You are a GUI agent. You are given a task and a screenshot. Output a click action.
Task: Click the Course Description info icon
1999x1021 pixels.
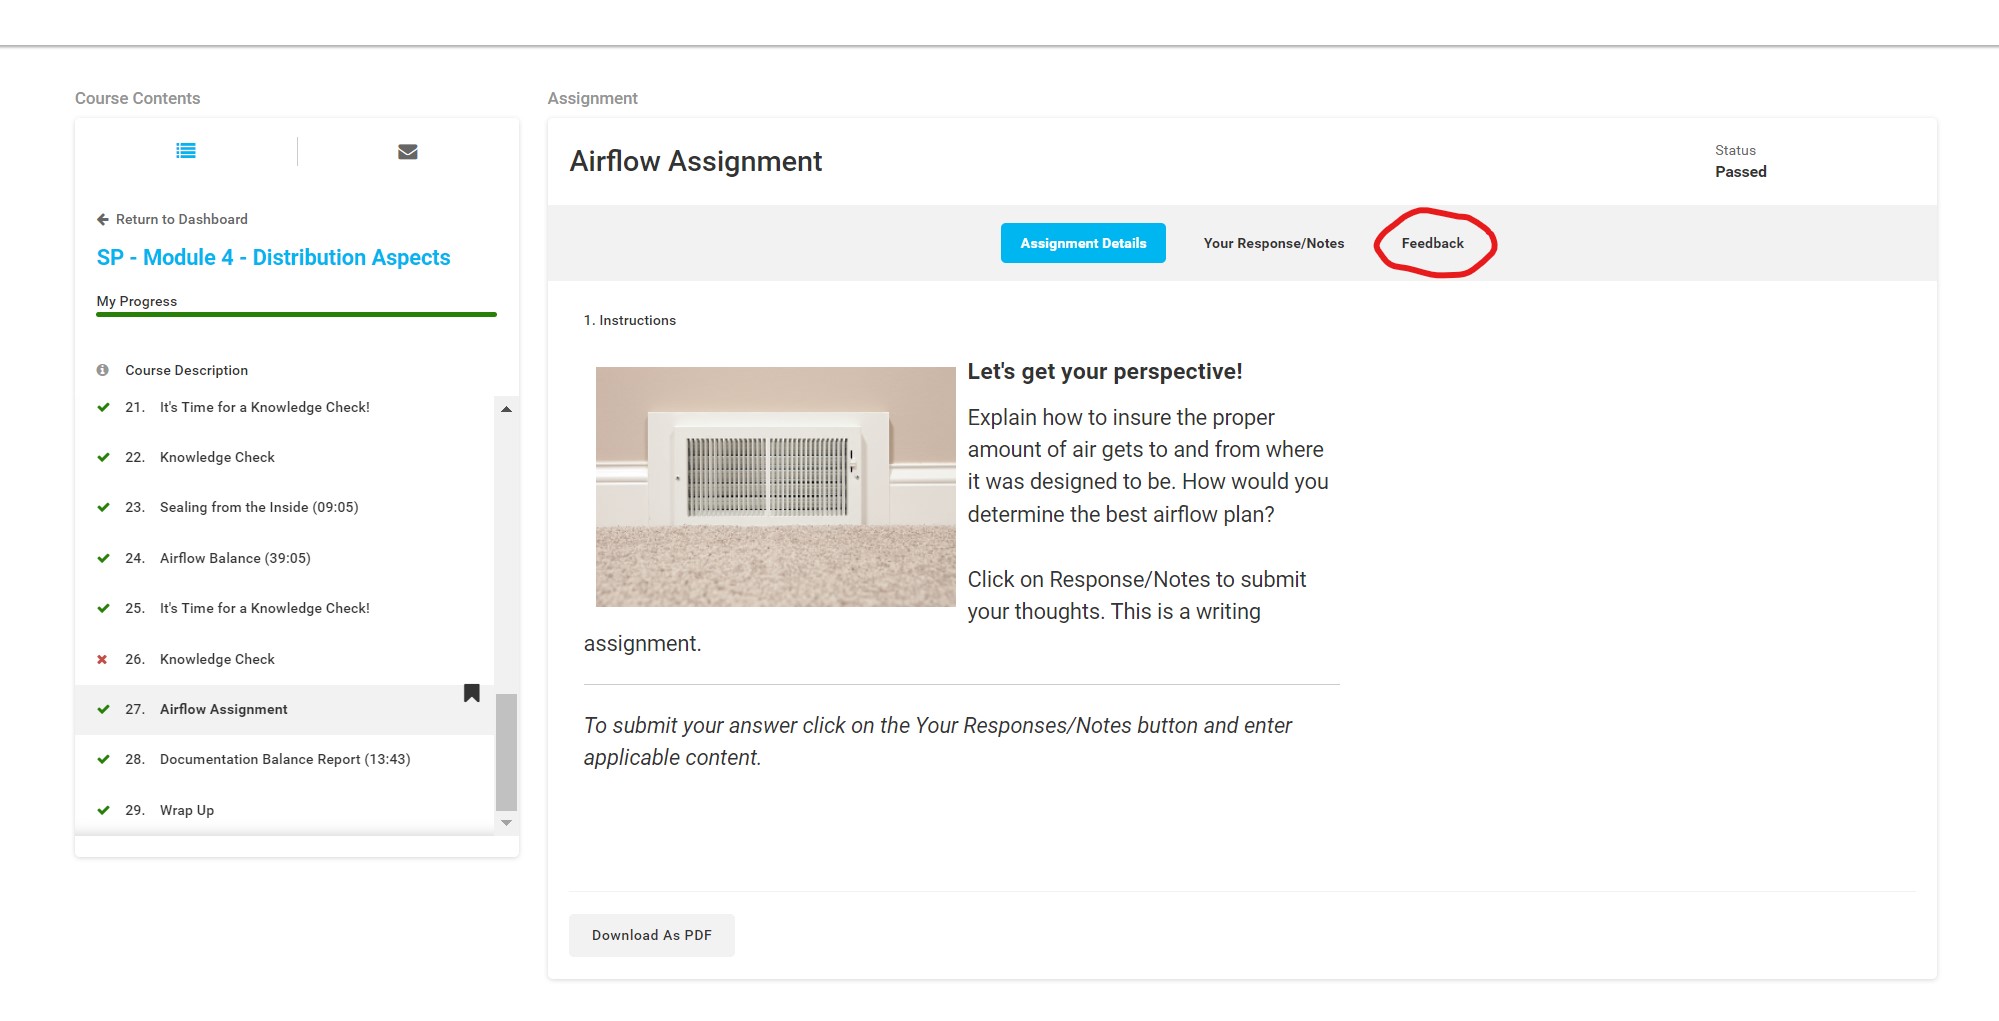click(102, 370)
